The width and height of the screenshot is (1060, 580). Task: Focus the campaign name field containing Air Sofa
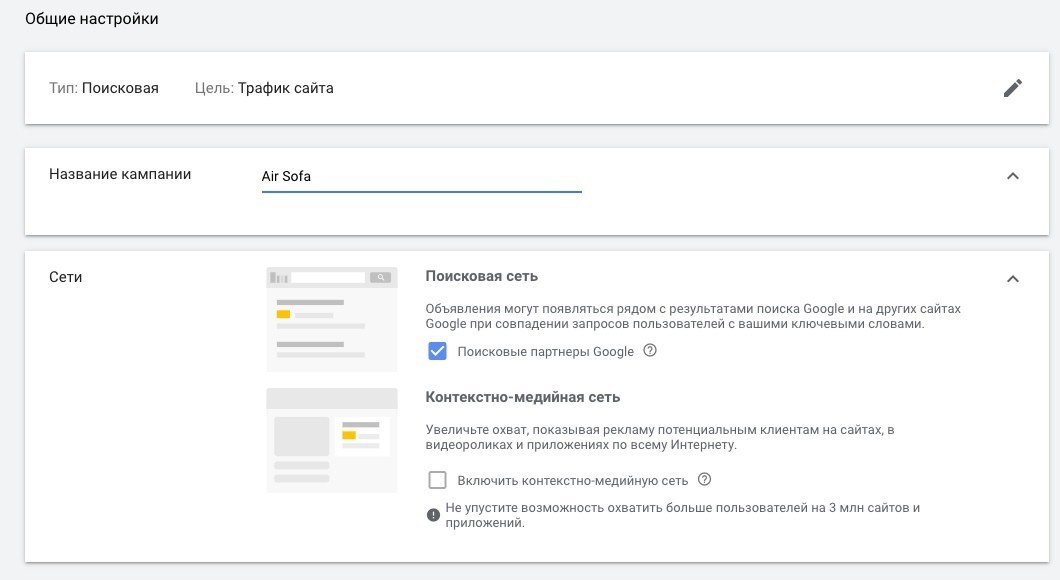(421, 177)
